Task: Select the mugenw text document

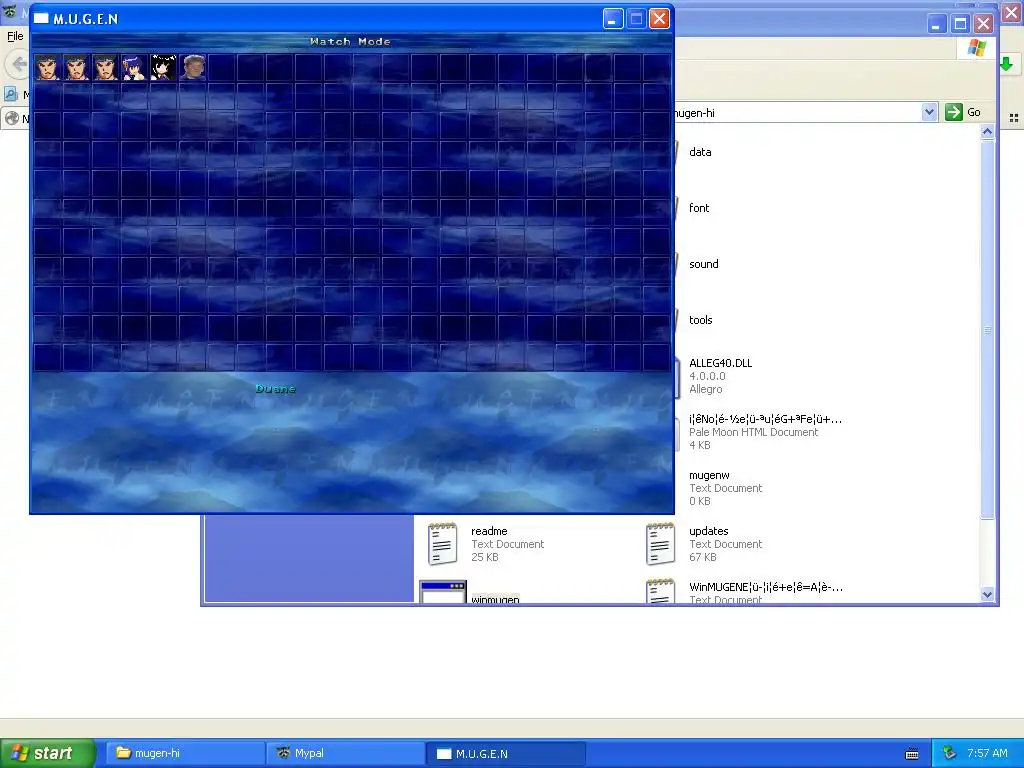Action: [709, 475]
